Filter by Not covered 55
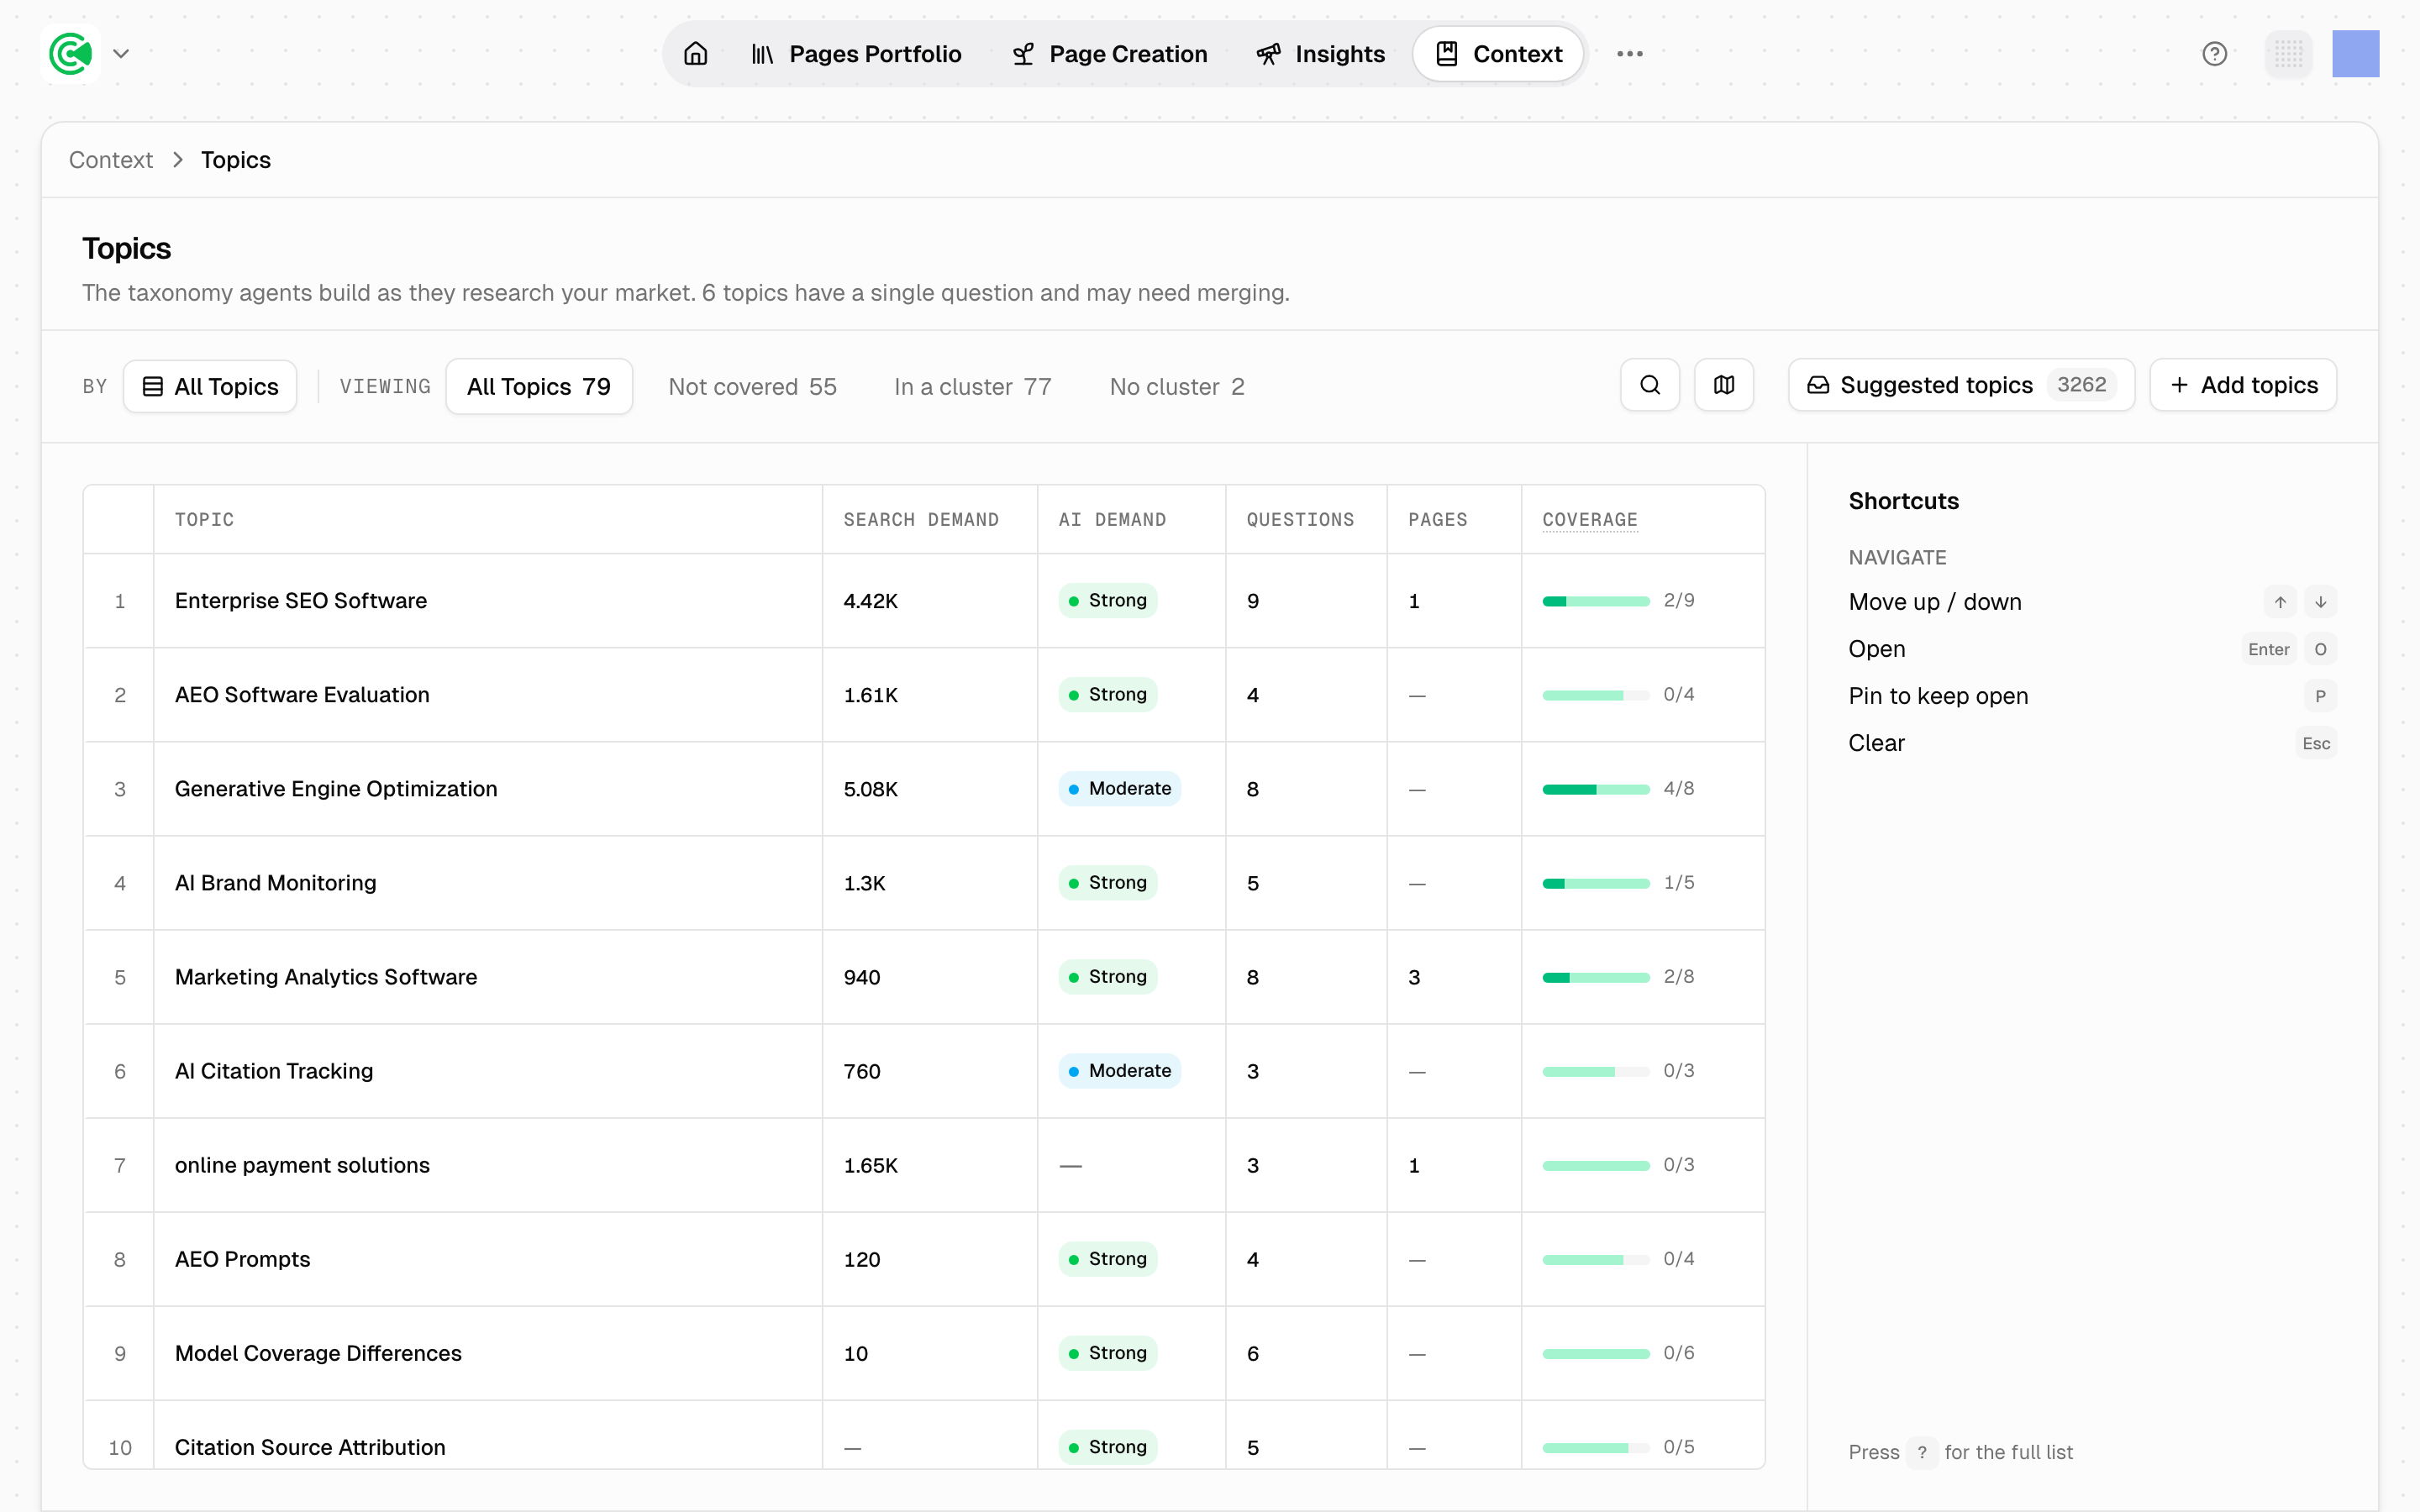This screenshot has height=1512, width=2420. pyautogui.click(x=752, y=387)
